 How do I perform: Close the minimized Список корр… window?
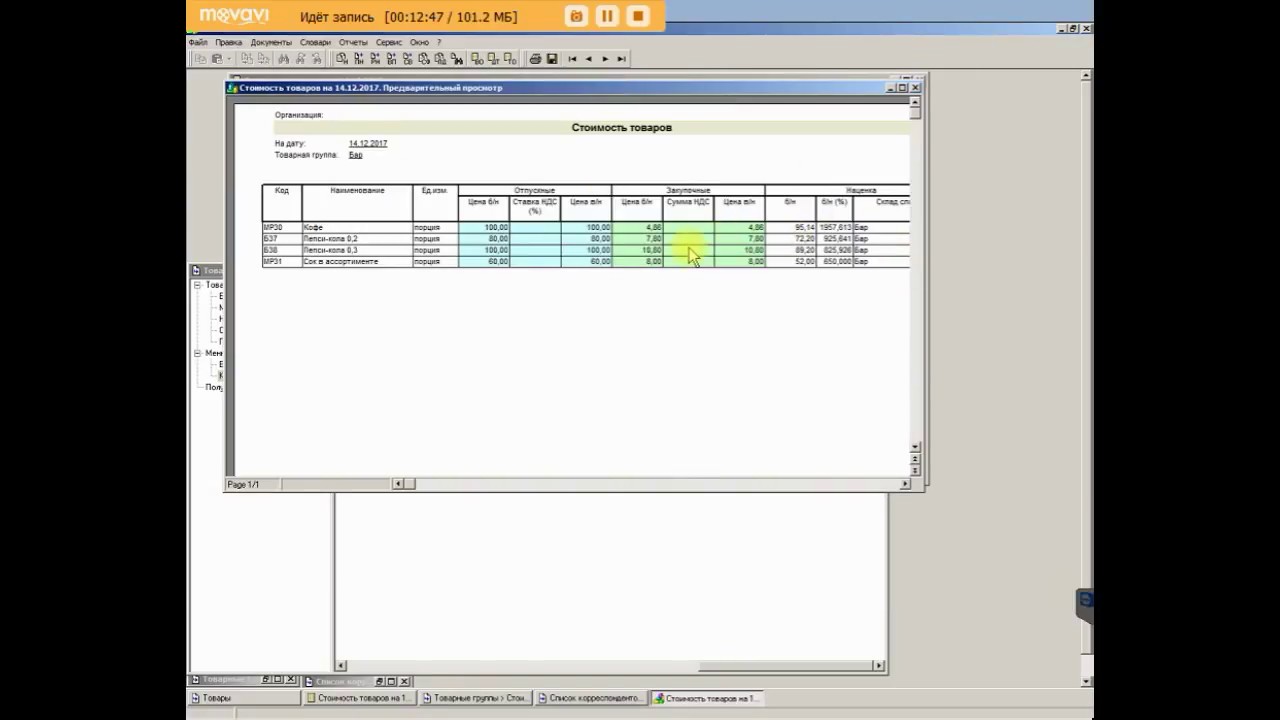[404, 681]
